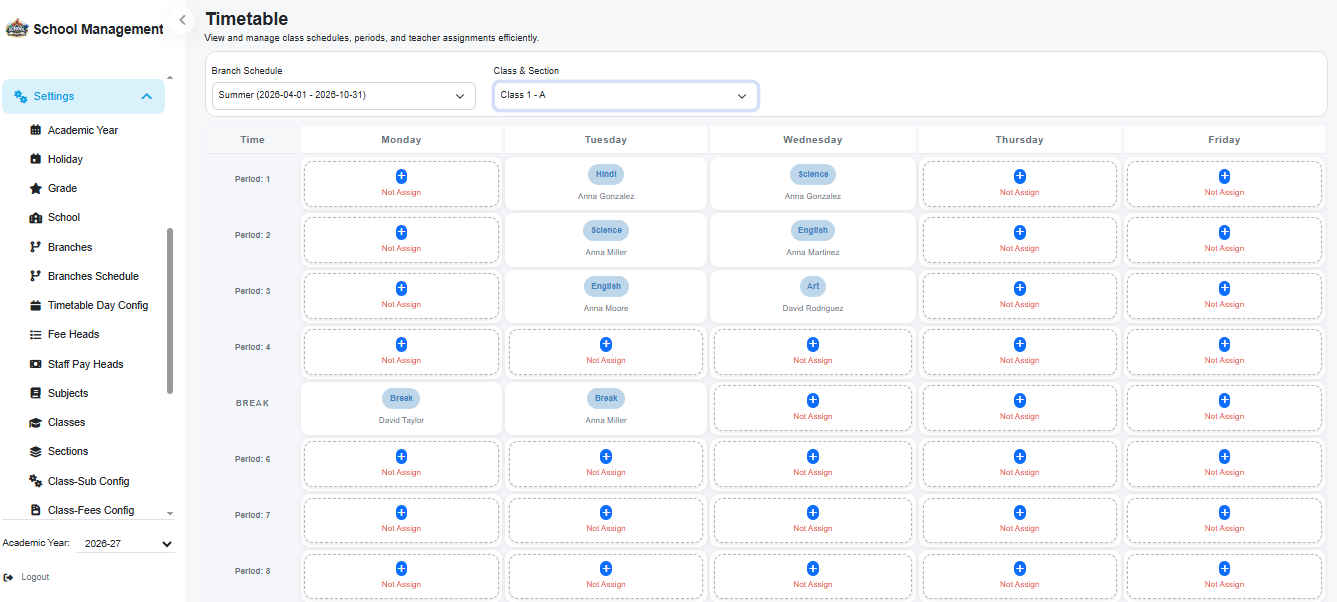Image resolution: width=1337 pixels, height=602 pixels.
Task: Collapse the Settings menu chevron
Action: pyautogui.click(x=146, y=96)
